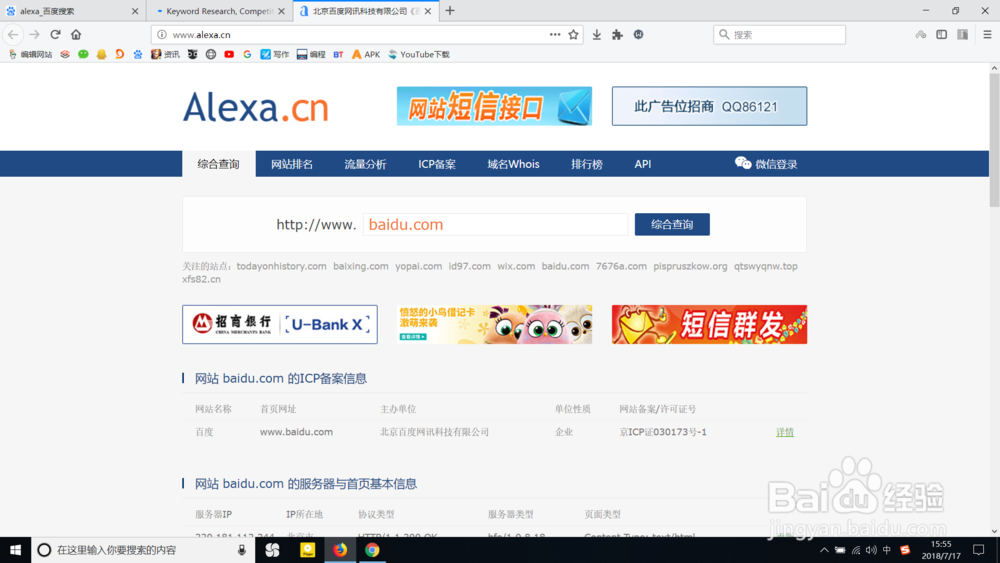The width and height of the screenshot is (1000, 563).
Task: Open followed site pispruszkow.org
Action: pos(690,267)
